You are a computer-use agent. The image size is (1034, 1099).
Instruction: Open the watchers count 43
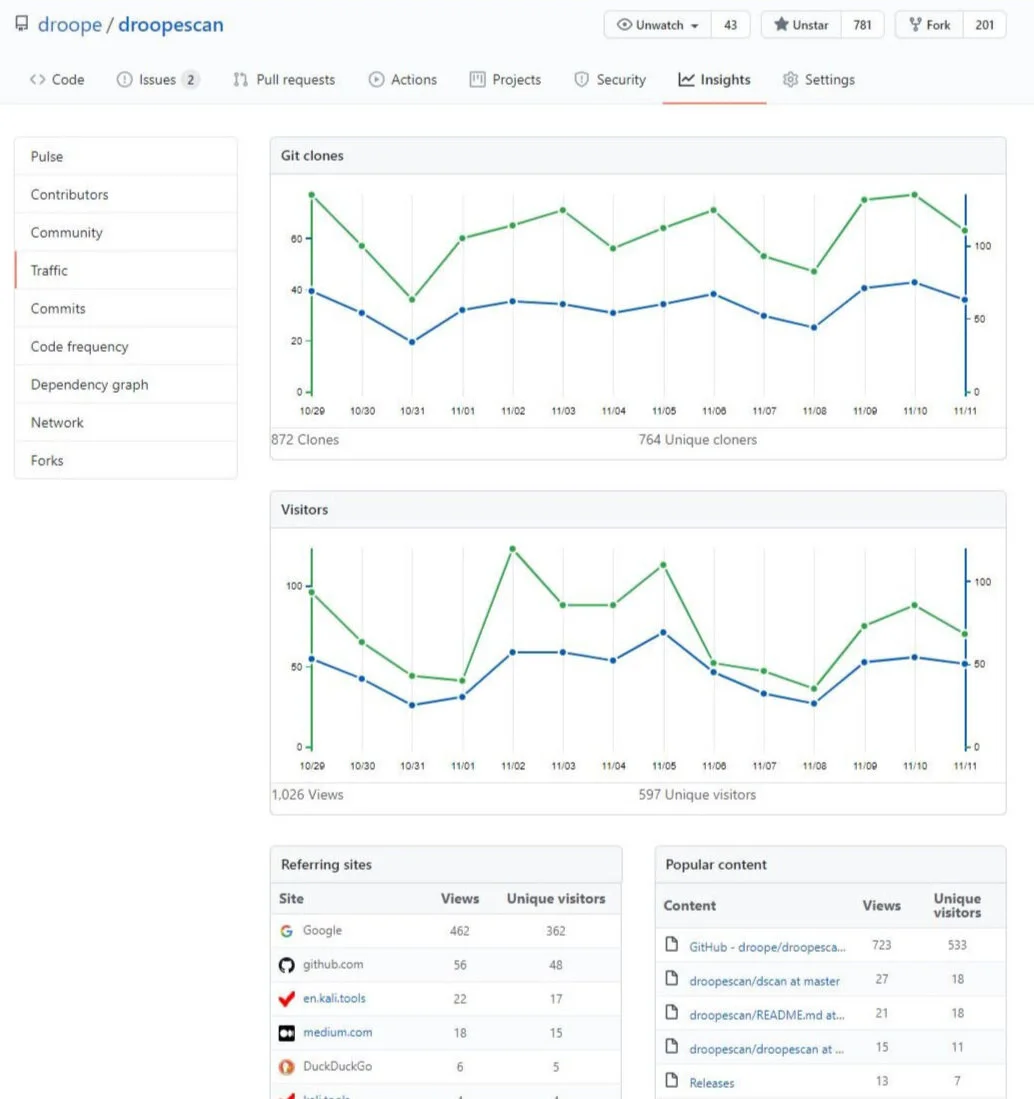pyautogui.click(x=730, y=25)
